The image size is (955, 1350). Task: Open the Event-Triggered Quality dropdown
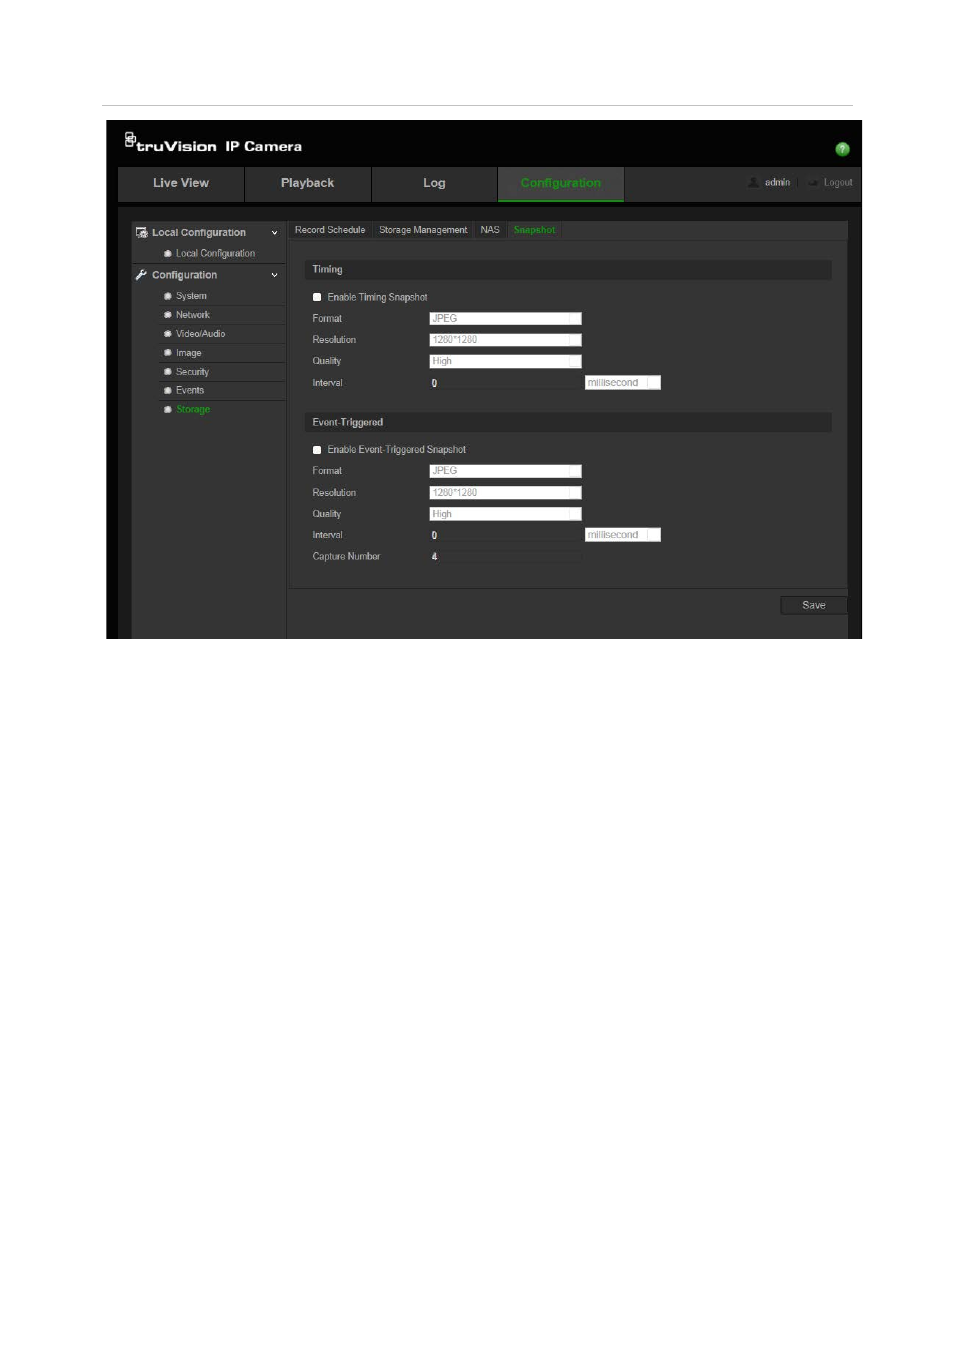pyautogui.click(x=505, y=514)
